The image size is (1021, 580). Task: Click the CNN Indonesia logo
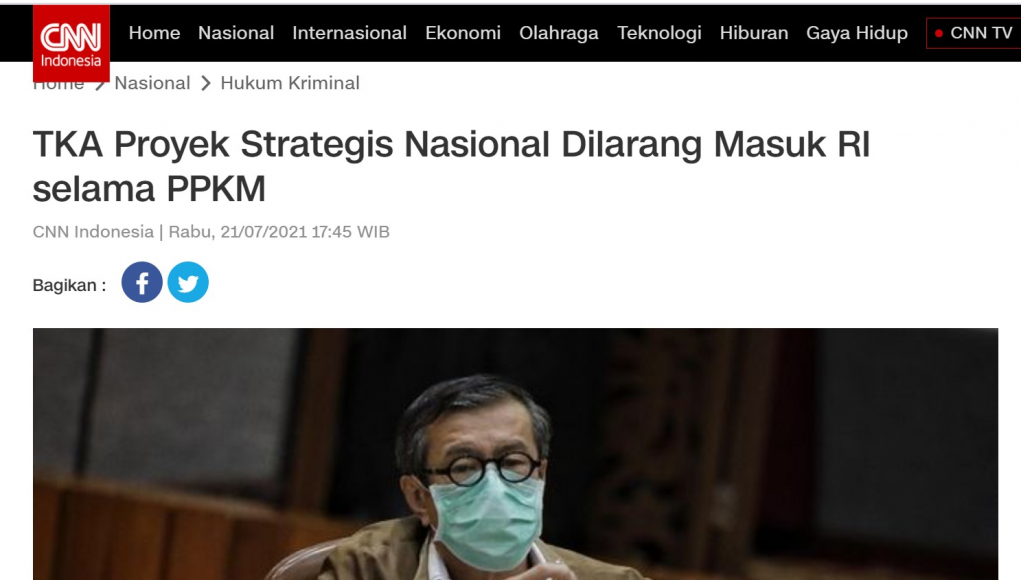(x=71, y=43)
